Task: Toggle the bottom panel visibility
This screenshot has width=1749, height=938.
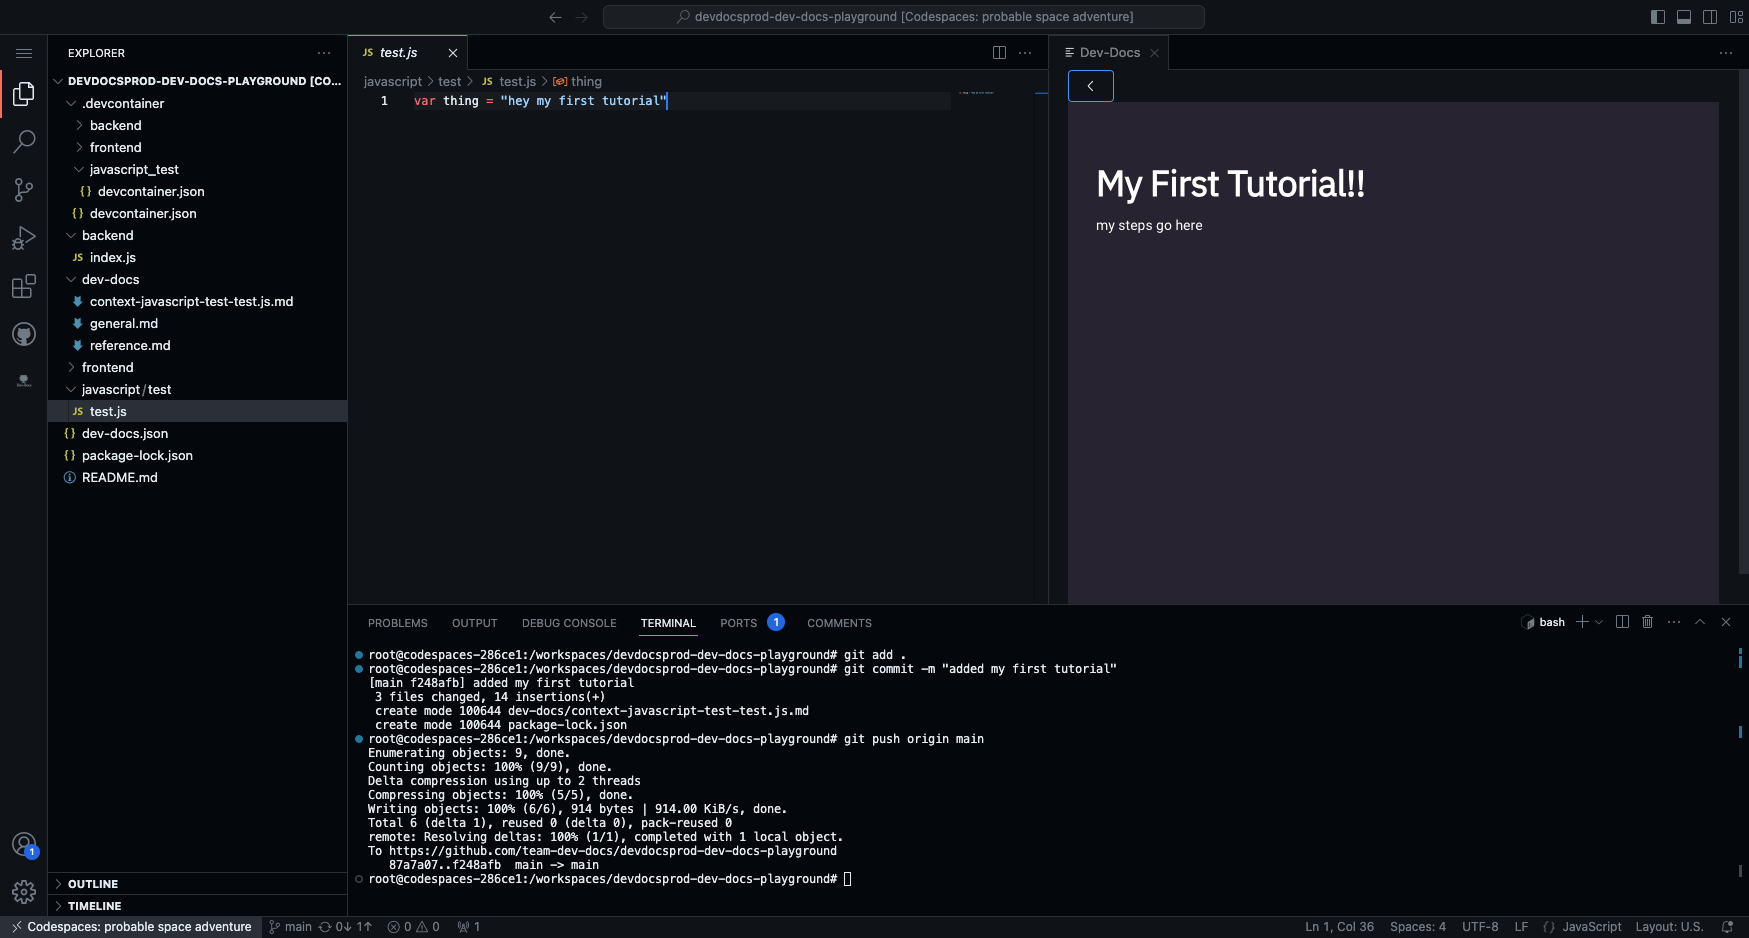Action: coord(1684,17)
